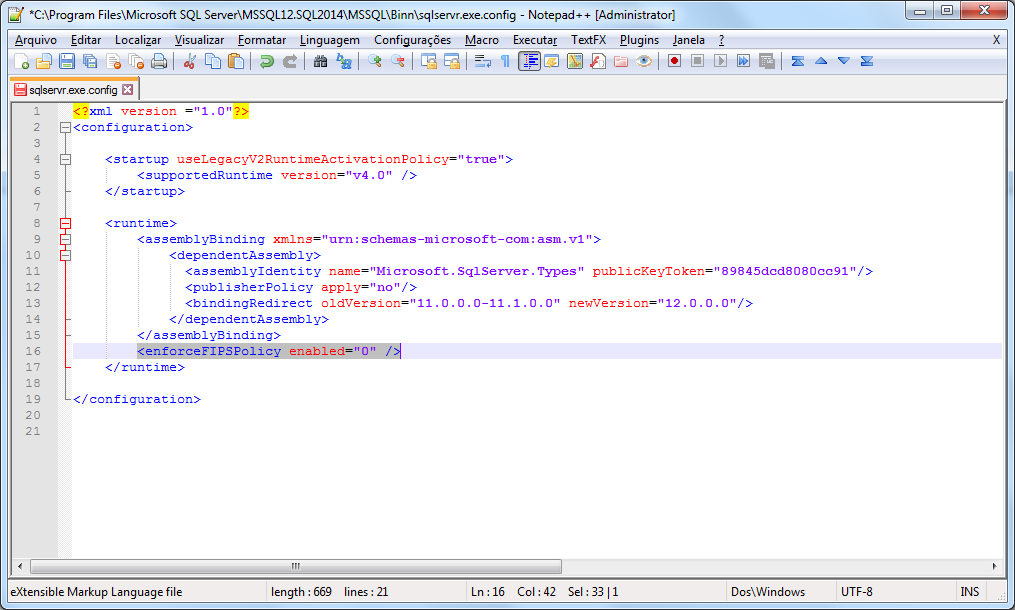Image resolution: width=1015 pixels, height=610 pixels.
Task: Click the Dos\Windows line ending status field
Action: pyautogui.click(x=768, y=592)
